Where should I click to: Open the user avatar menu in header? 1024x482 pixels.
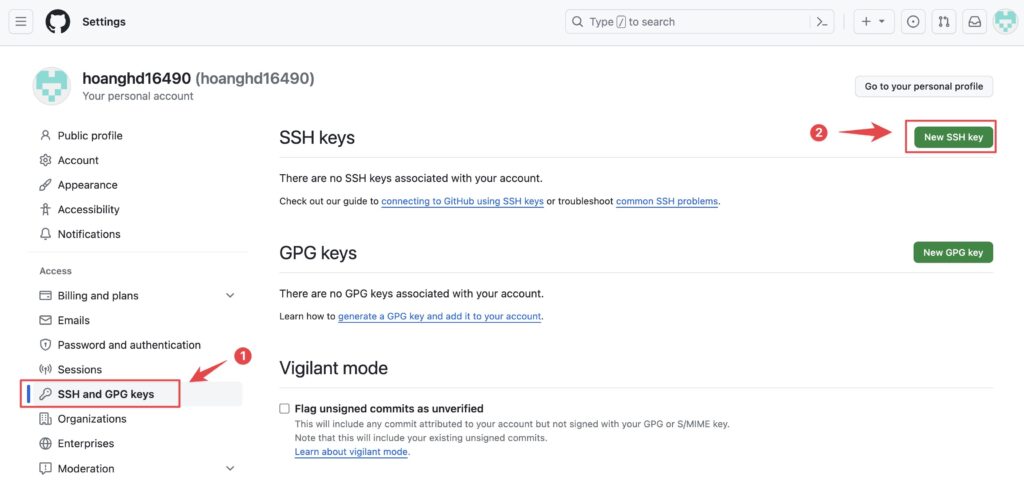coord(1005,22)
